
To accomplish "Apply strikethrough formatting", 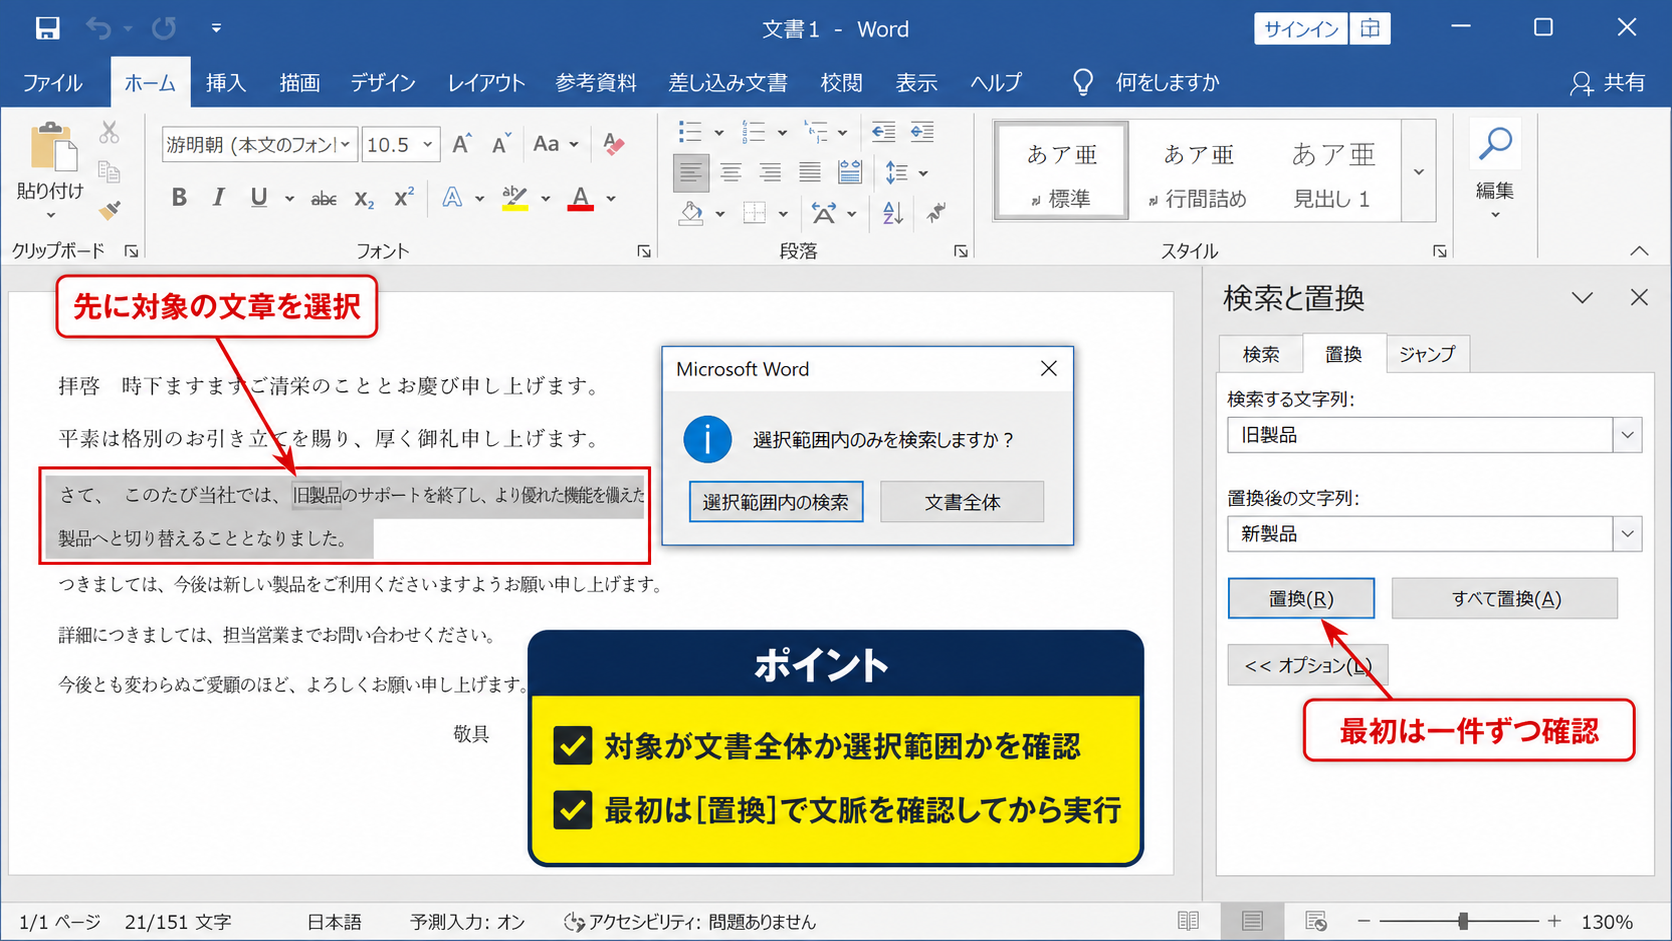I will click(x=323, y=198).
